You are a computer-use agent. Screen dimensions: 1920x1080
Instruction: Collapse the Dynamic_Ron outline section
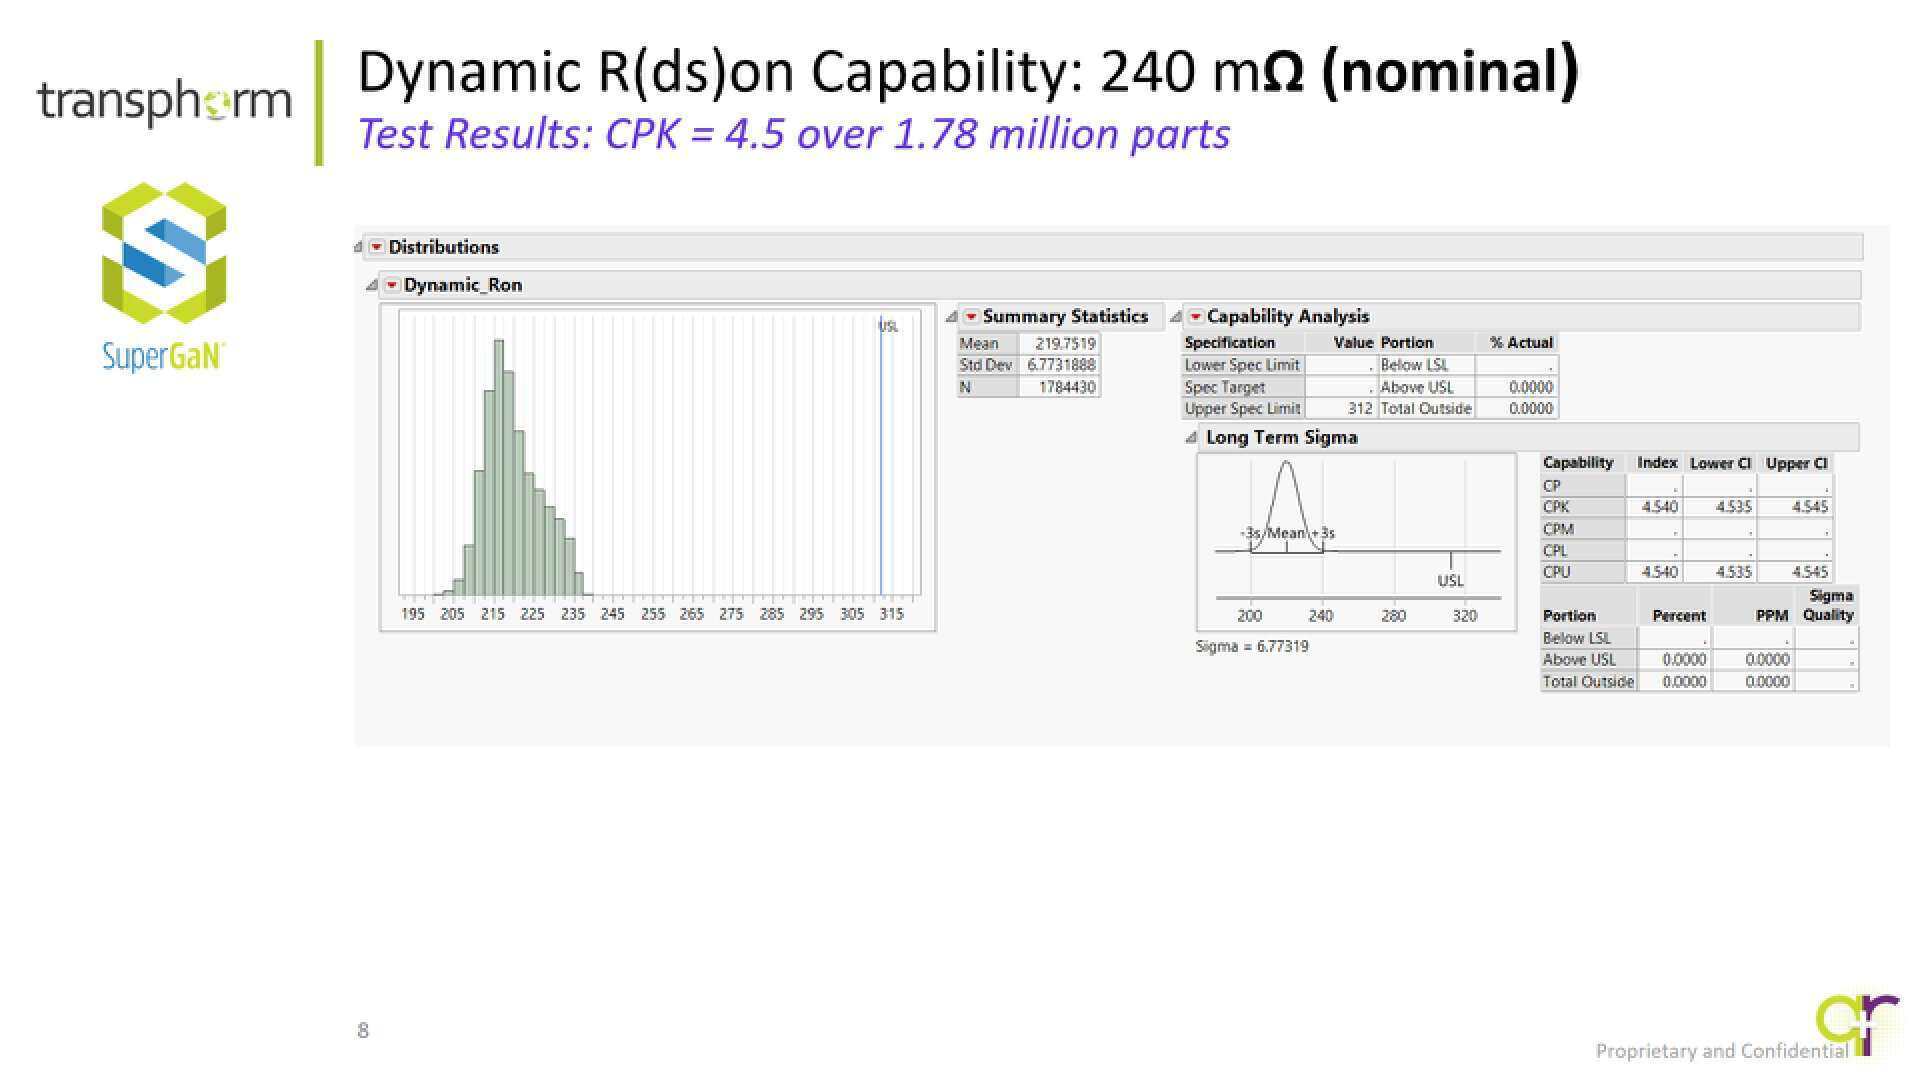pyautogui.click(x=372, y=285)
